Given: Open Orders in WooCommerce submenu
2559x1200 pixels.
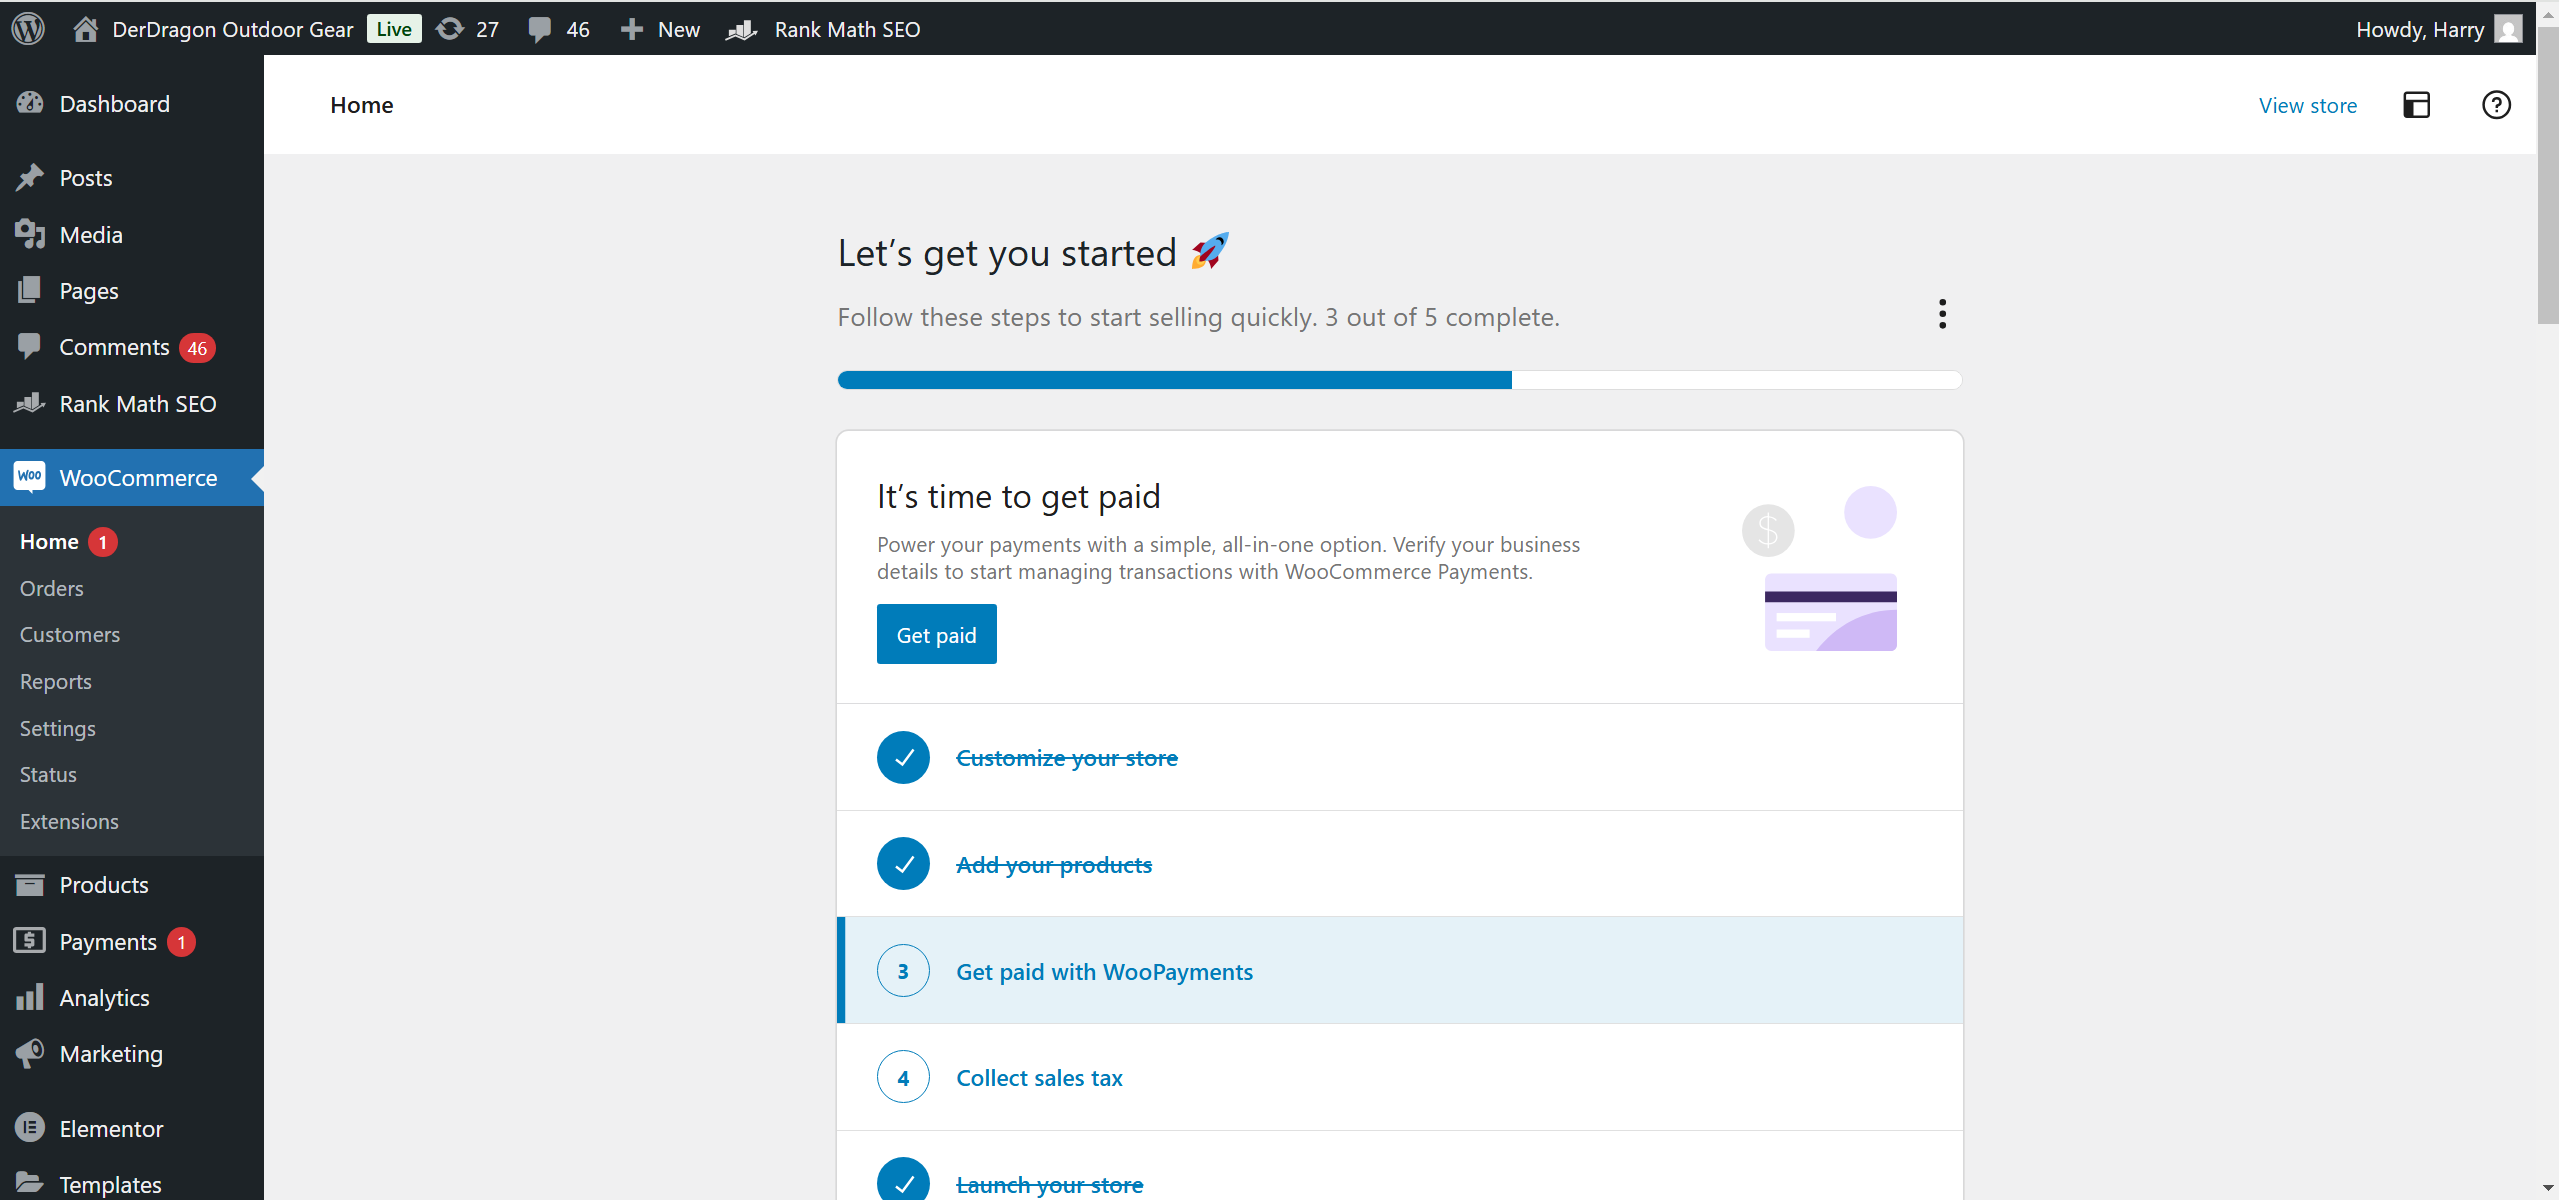Looking at the screenshot, I should coord(52,588).
